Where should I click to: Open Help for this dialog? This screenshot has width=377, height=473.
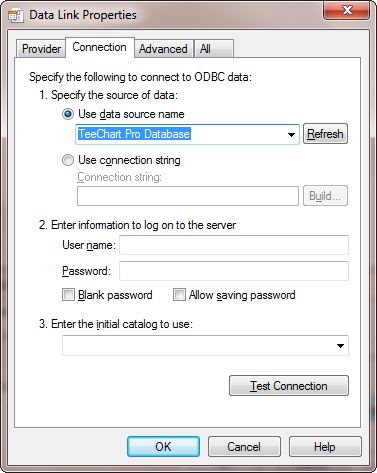point(325,447)
